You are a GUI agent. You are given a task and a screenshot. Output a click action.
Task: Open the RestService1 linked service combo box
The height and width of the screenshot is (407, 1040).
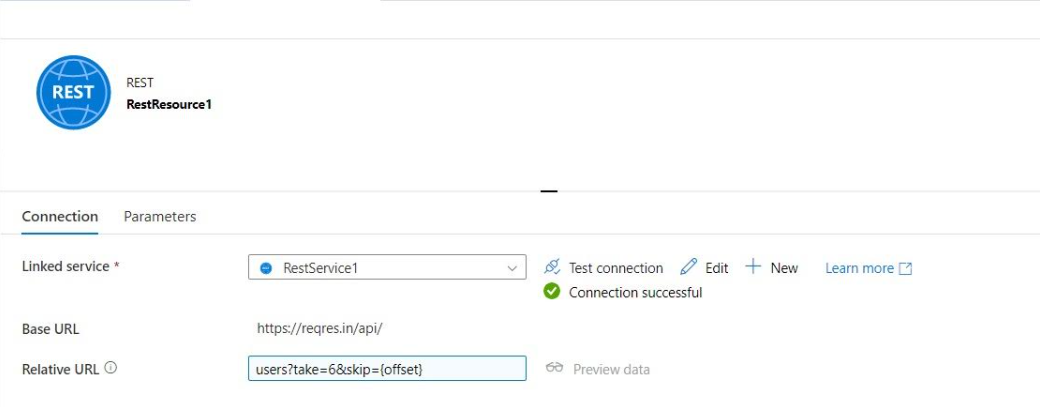(x=387, y=267)
